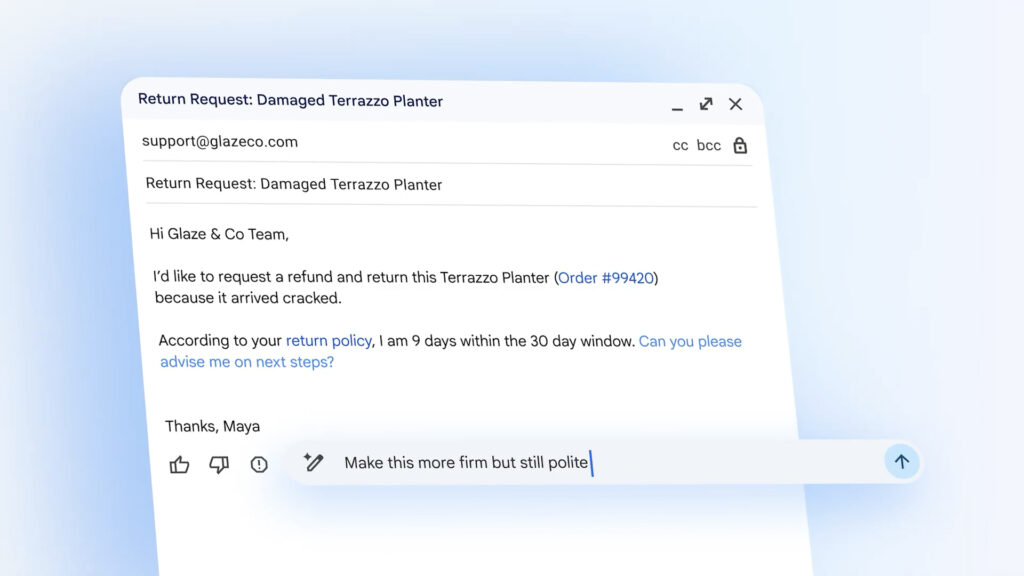The image size is (1024, 576).
Task: Minimize the compose window
Action: [677, 105]
